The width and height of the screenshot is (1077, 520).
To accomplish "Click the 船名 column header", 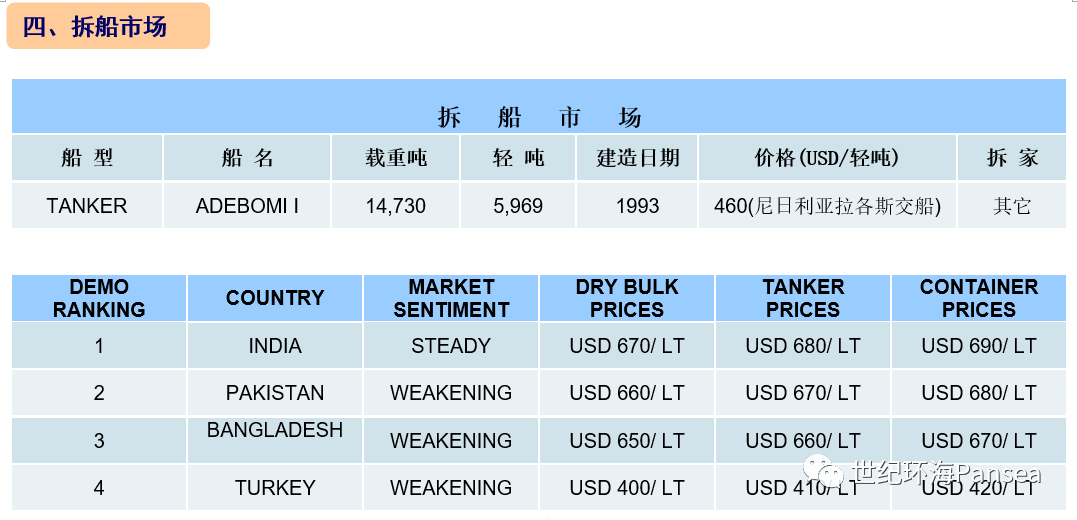I will (x=247, y=158).
